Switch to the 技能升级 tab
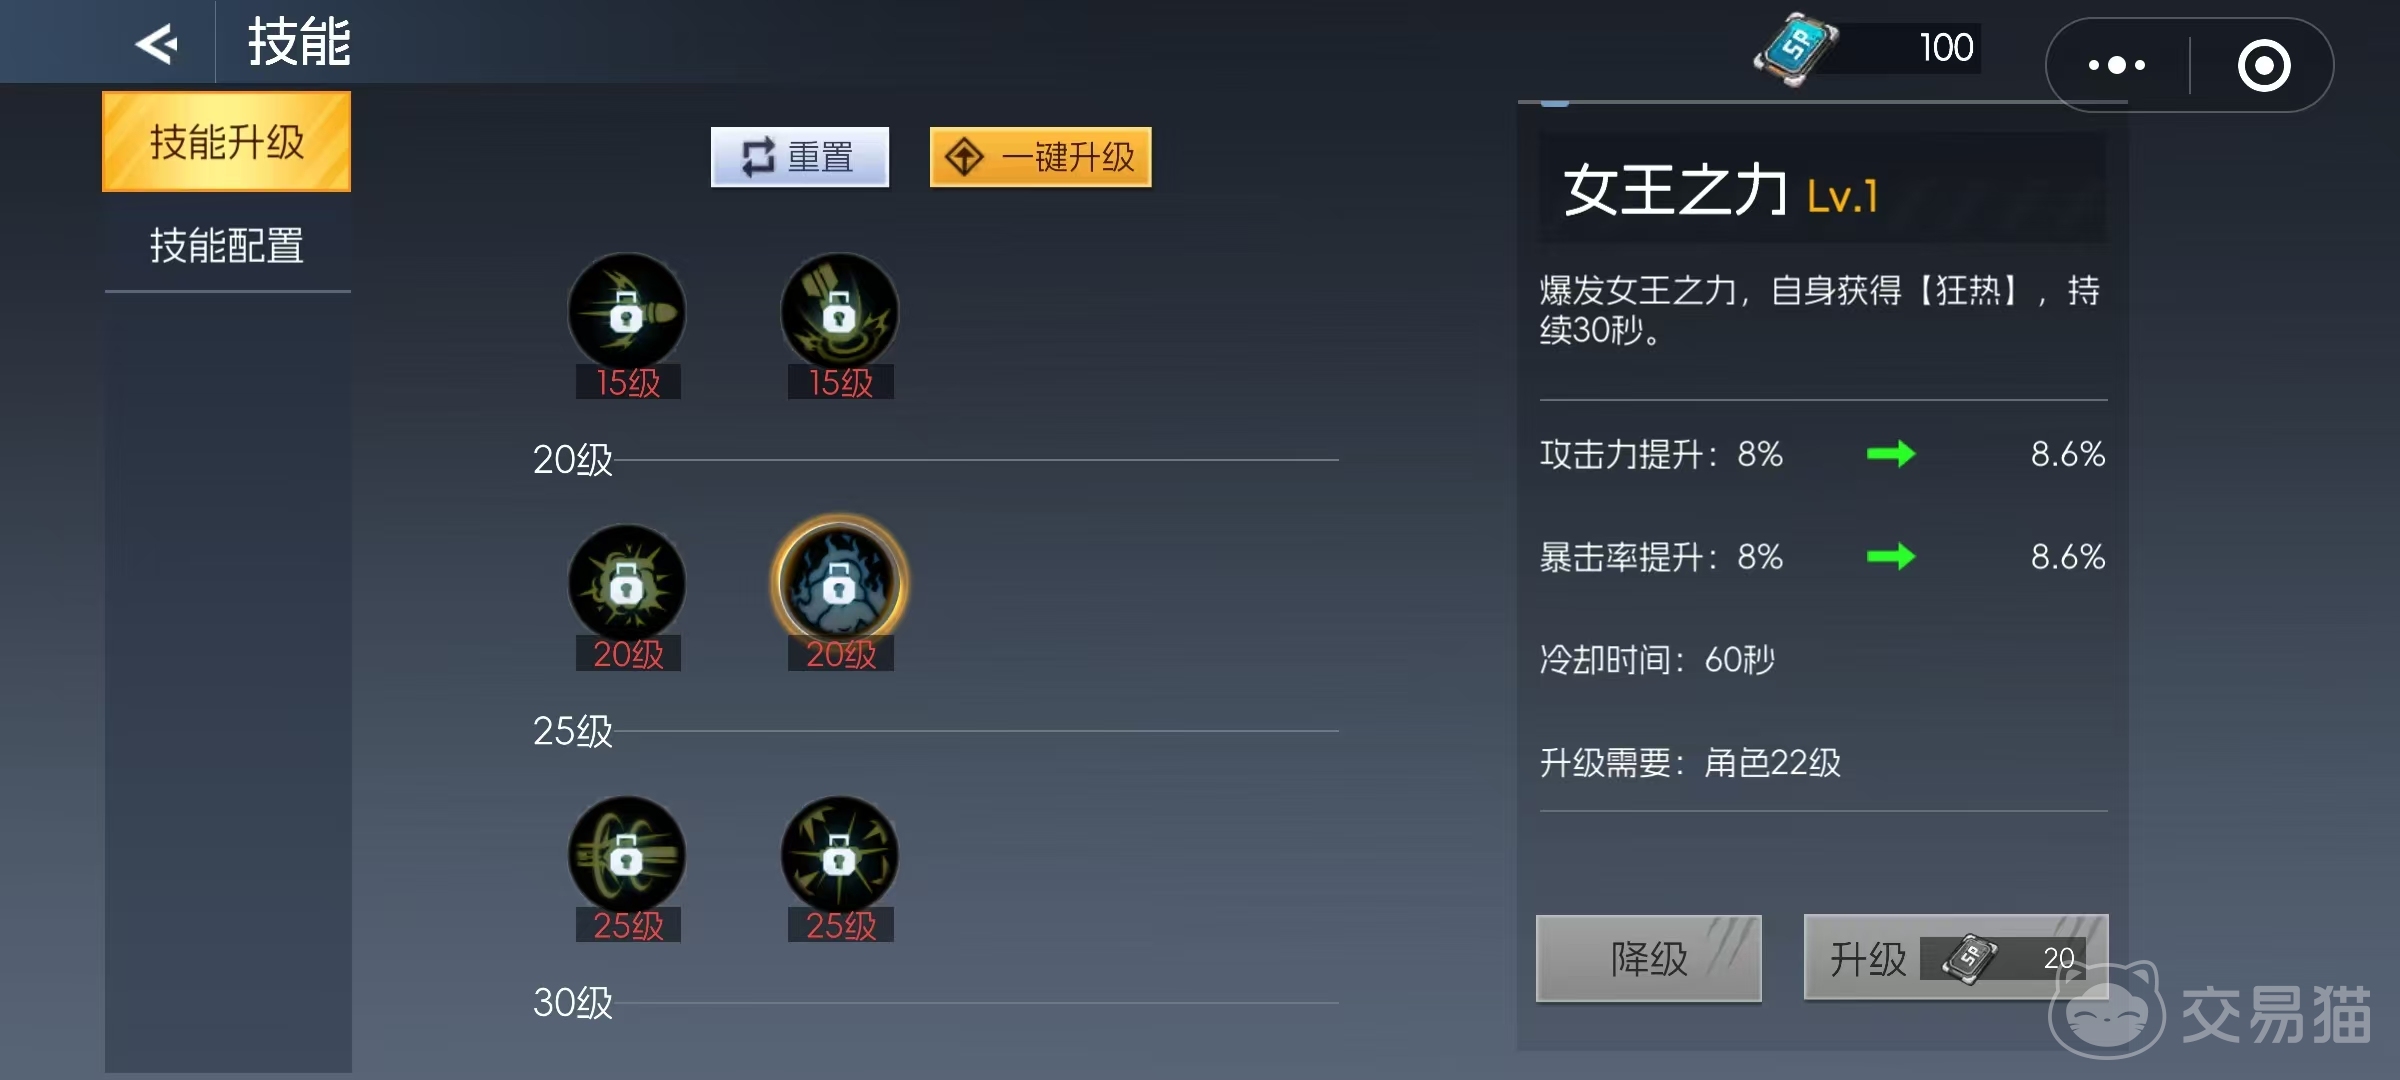Screen dimensions: 2400x1080 pyautogui.click(x=227, y=141)
